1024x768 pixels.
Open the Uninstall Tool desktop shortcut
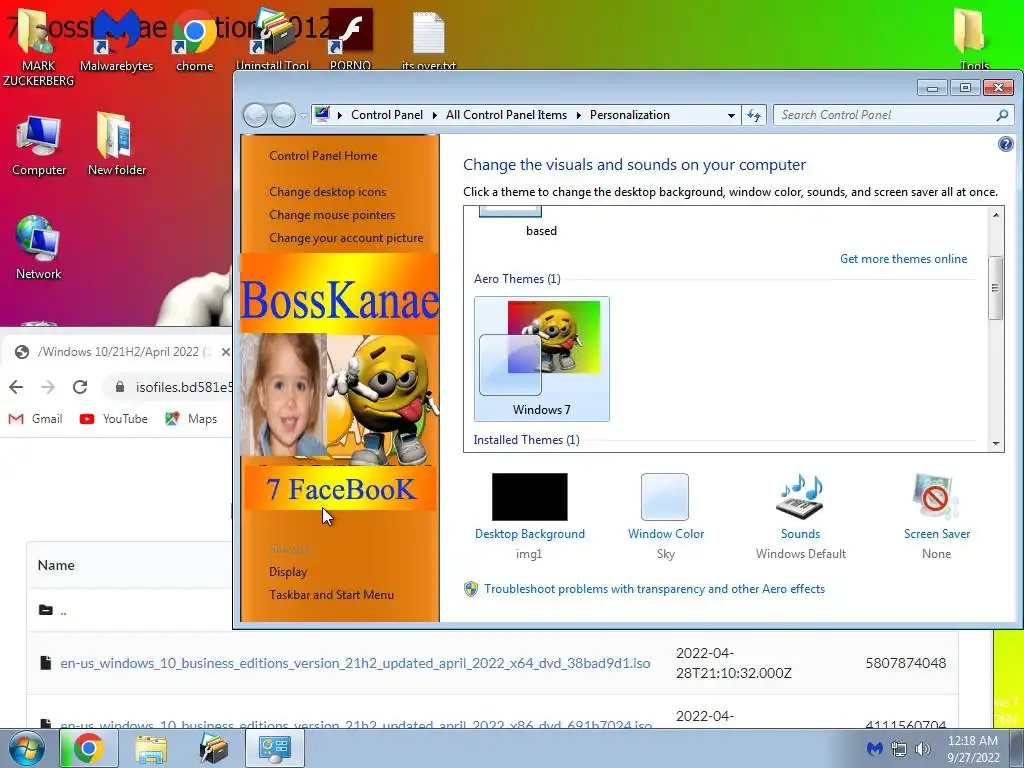click(x=272, y=39)
